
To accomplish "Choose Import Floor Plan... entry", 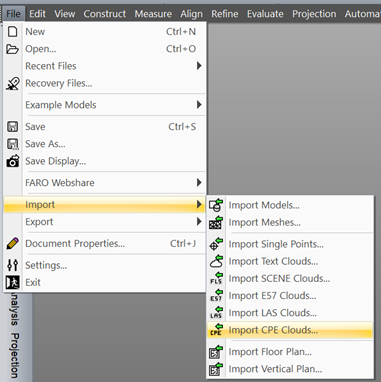I will point(290,352).
